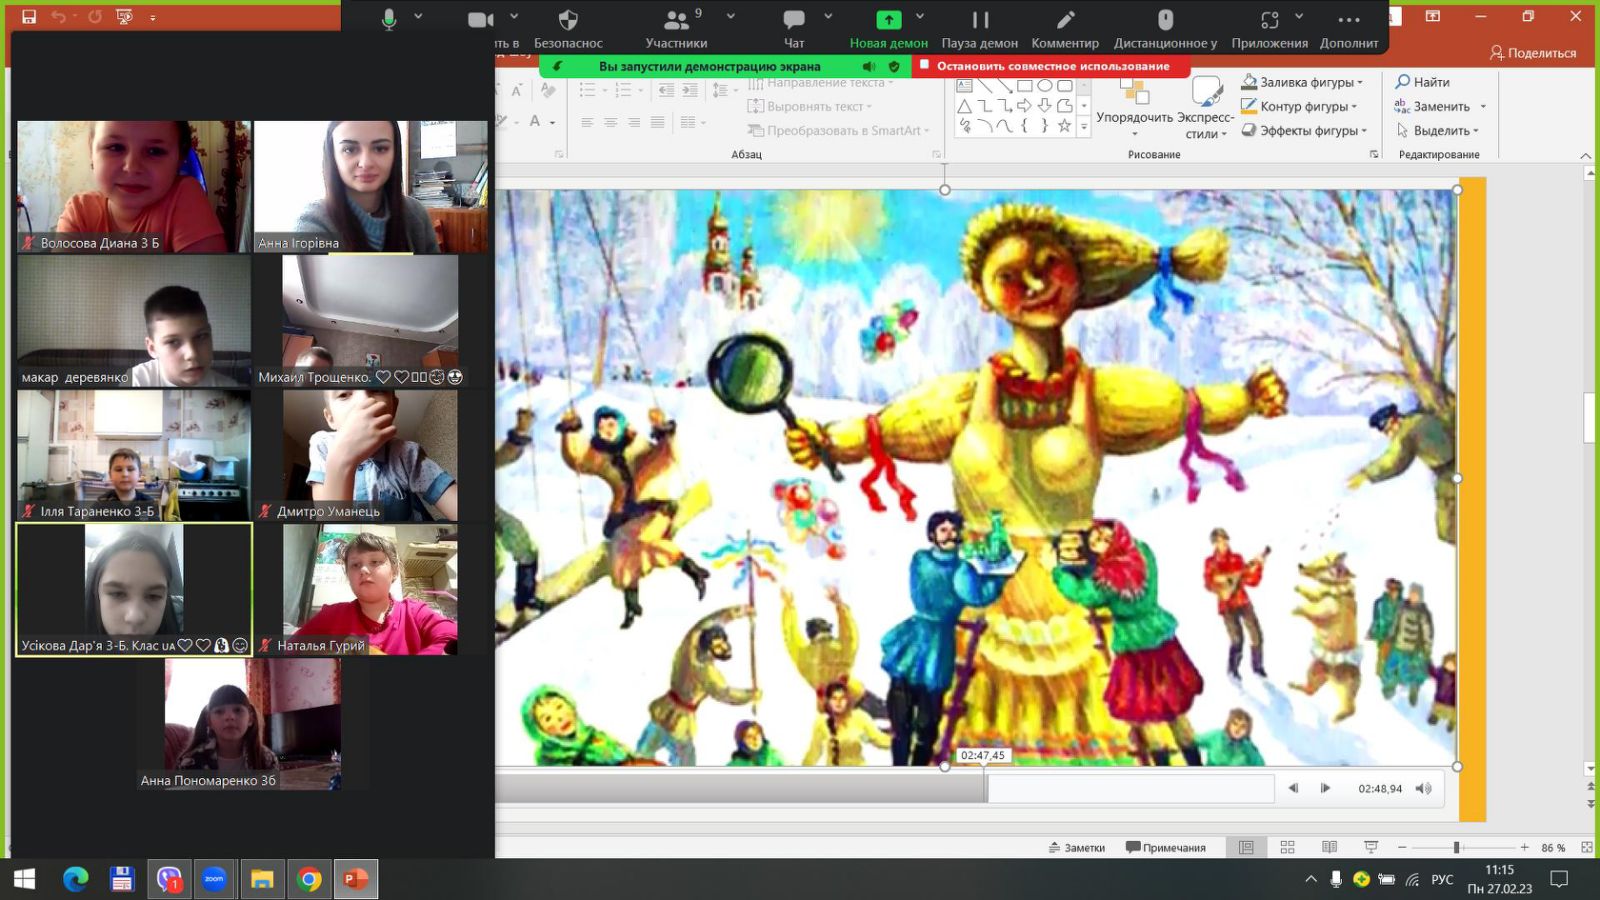Image resolution: width=1600 pixels, height=900 pixels.
Task: Open the media volume speaker control
Action: pos(1424,788)
